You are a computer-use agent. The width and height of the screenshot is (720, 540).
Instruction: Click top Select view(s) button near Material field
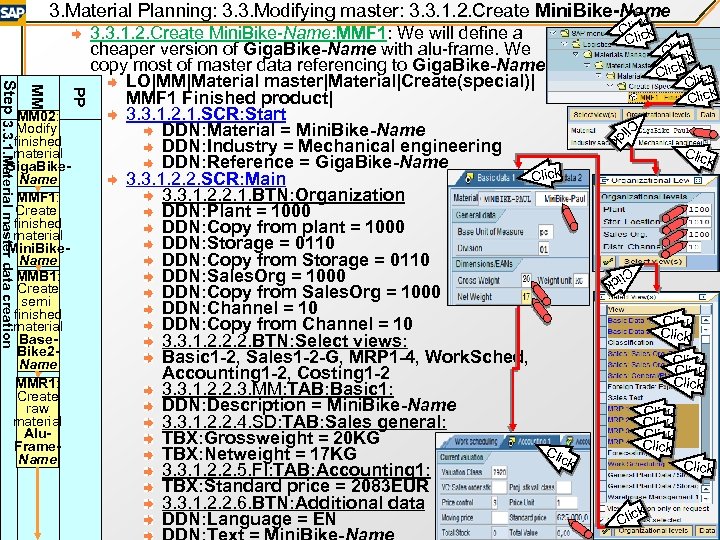pyautogui.click(x=596, y=115)
